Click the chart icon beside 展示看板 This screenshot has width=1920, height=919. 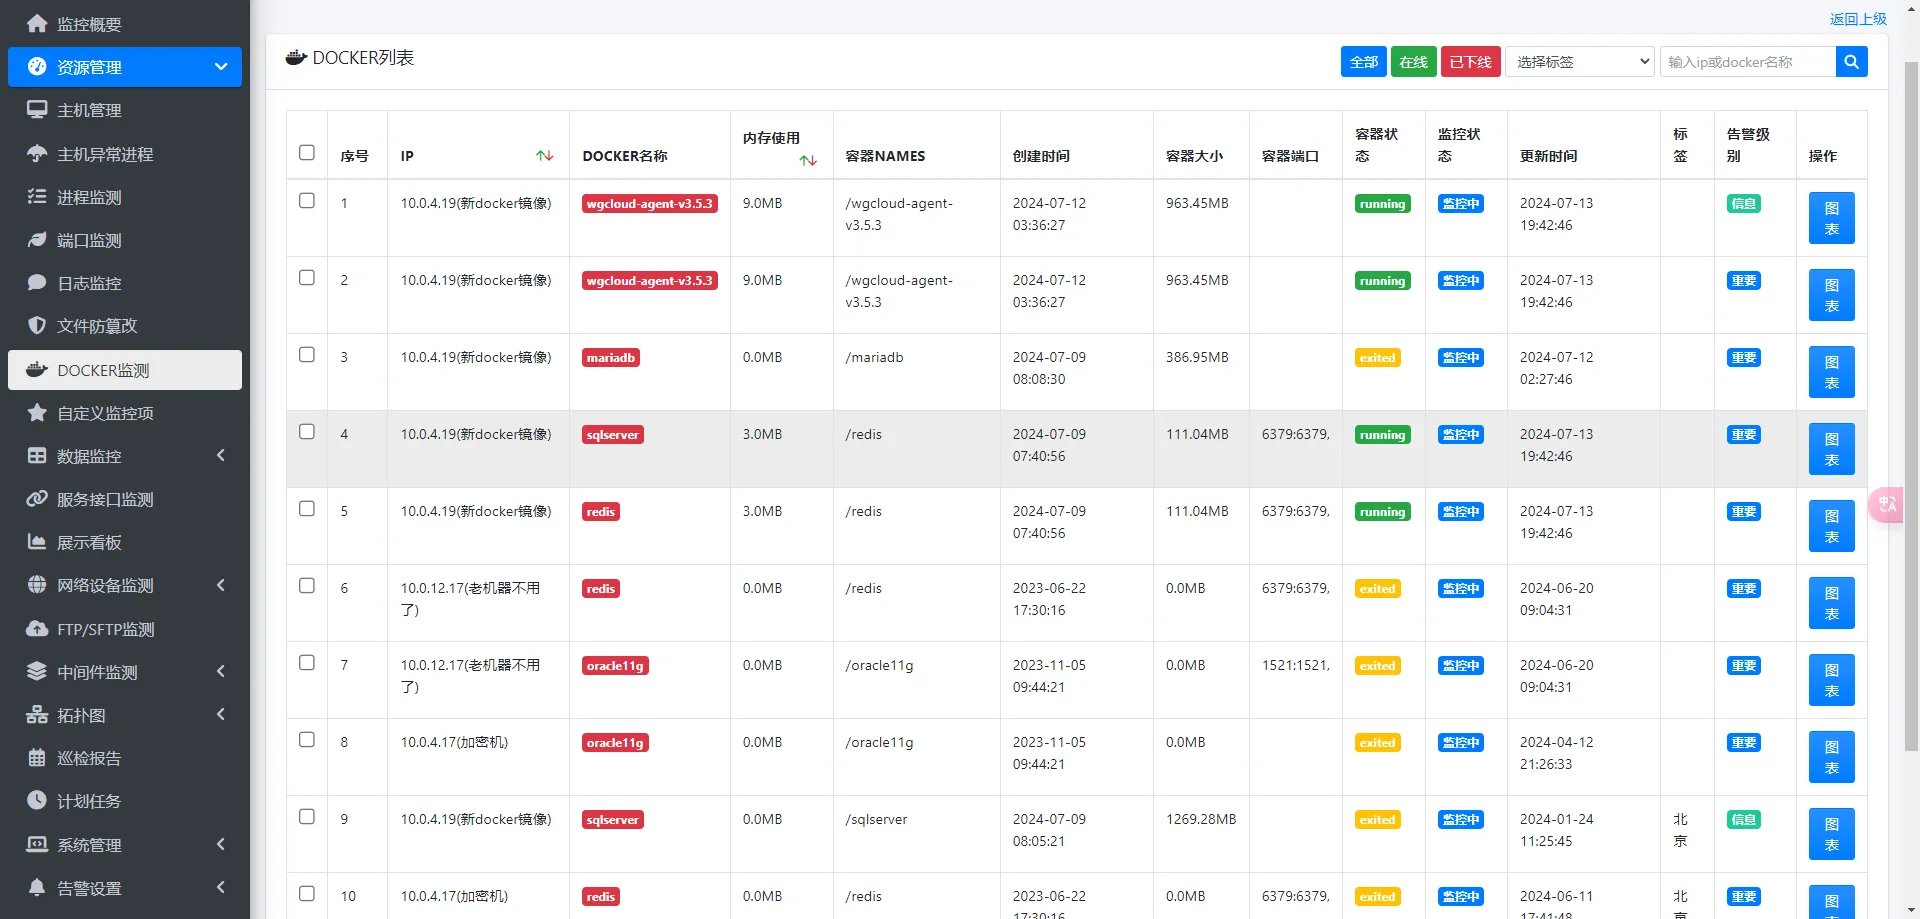coord(37,541)
